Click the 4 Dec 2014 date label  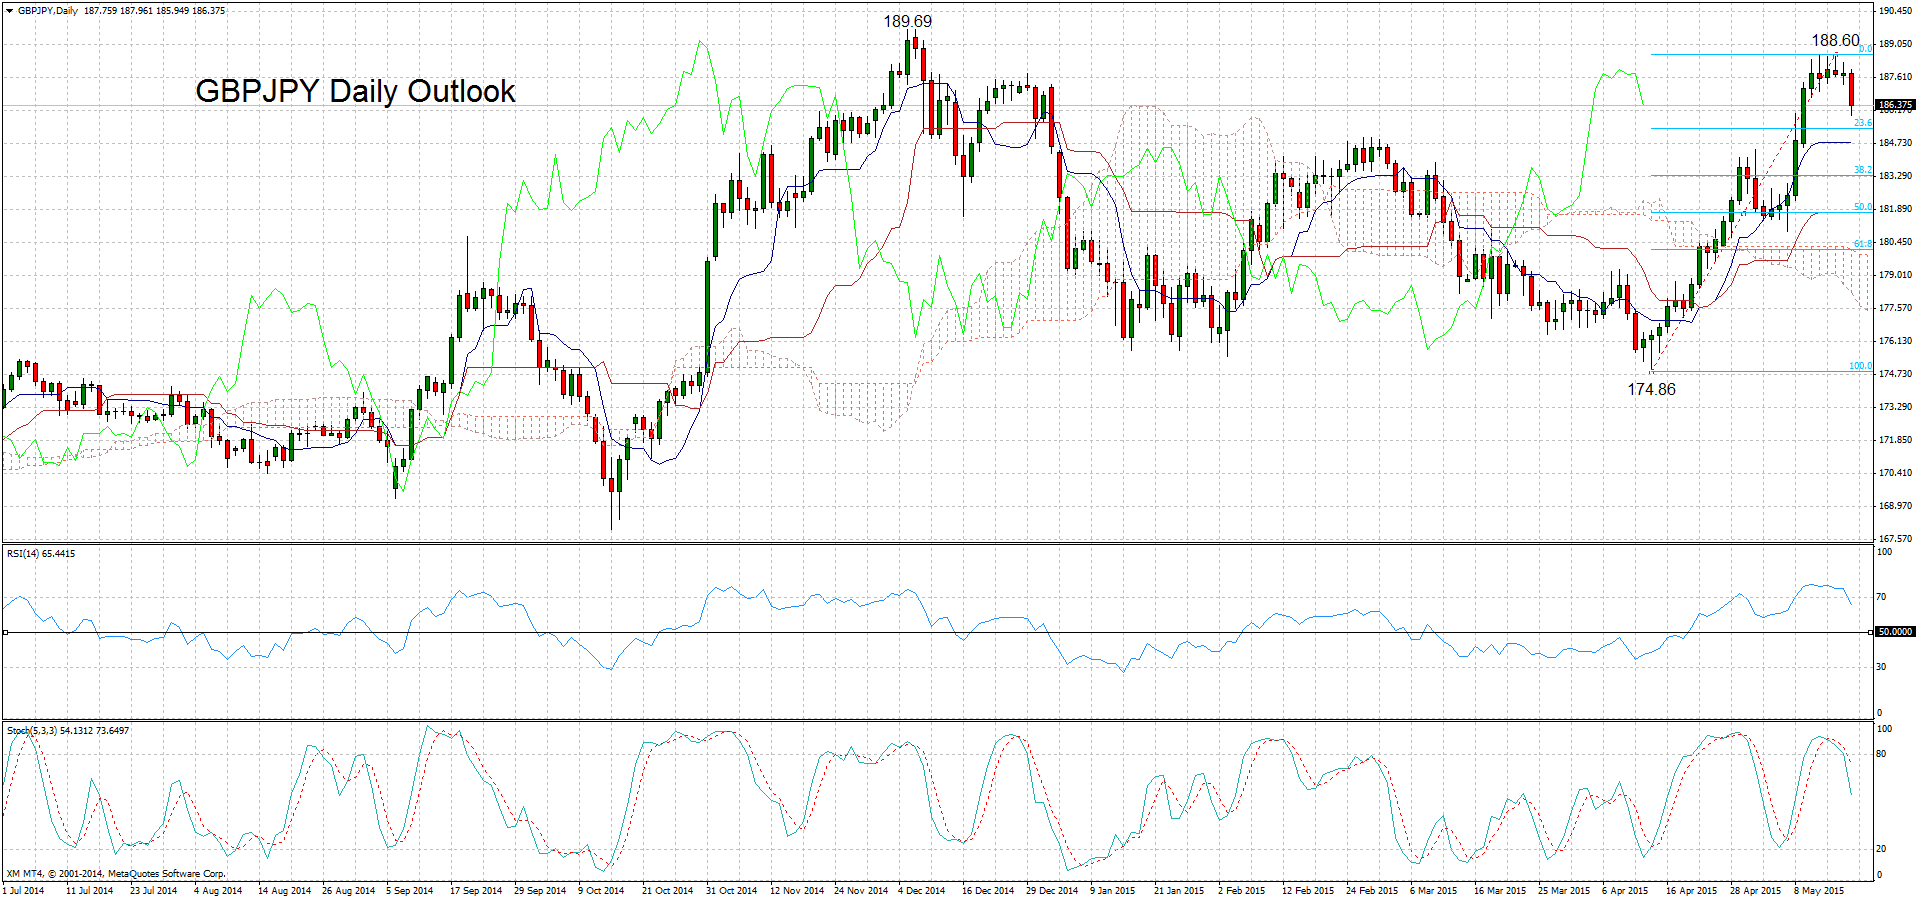coord(921,890)
